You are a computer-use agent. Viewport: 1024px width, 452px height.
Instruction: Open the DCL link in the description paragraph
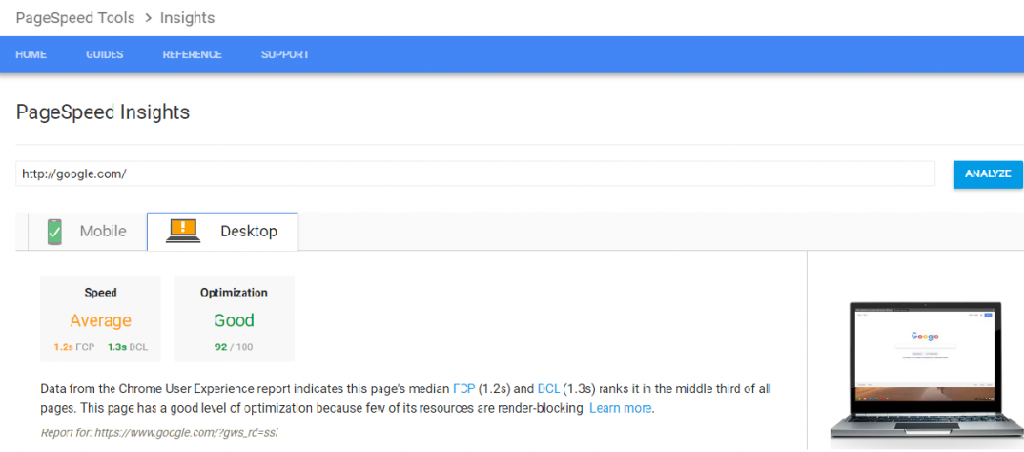pos(549,388)
